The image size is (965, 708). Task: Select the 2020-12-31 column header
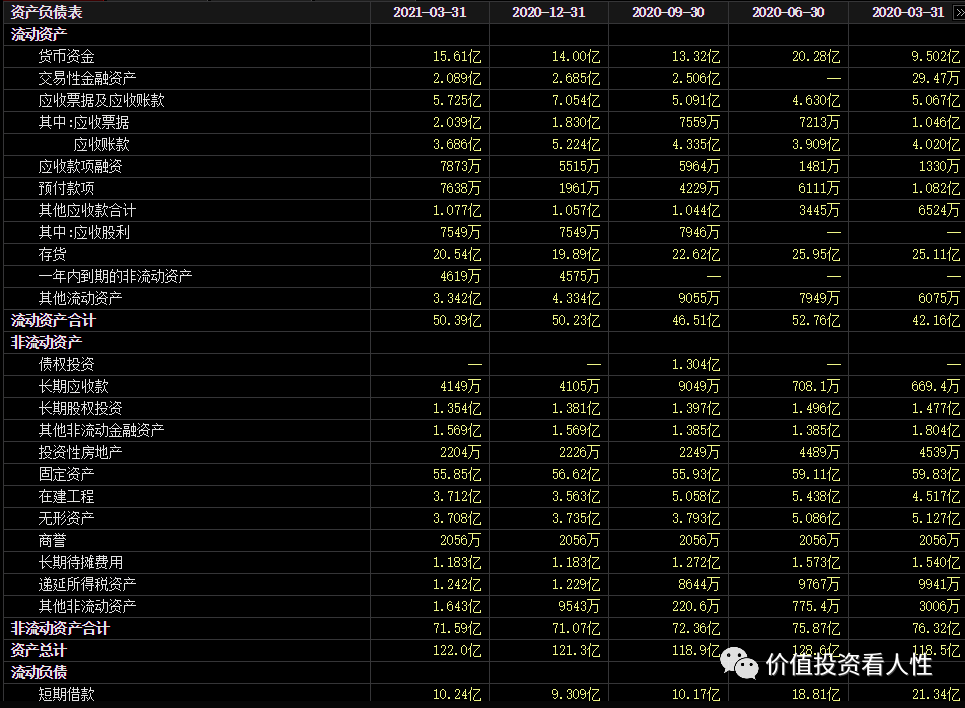[548, 12]
